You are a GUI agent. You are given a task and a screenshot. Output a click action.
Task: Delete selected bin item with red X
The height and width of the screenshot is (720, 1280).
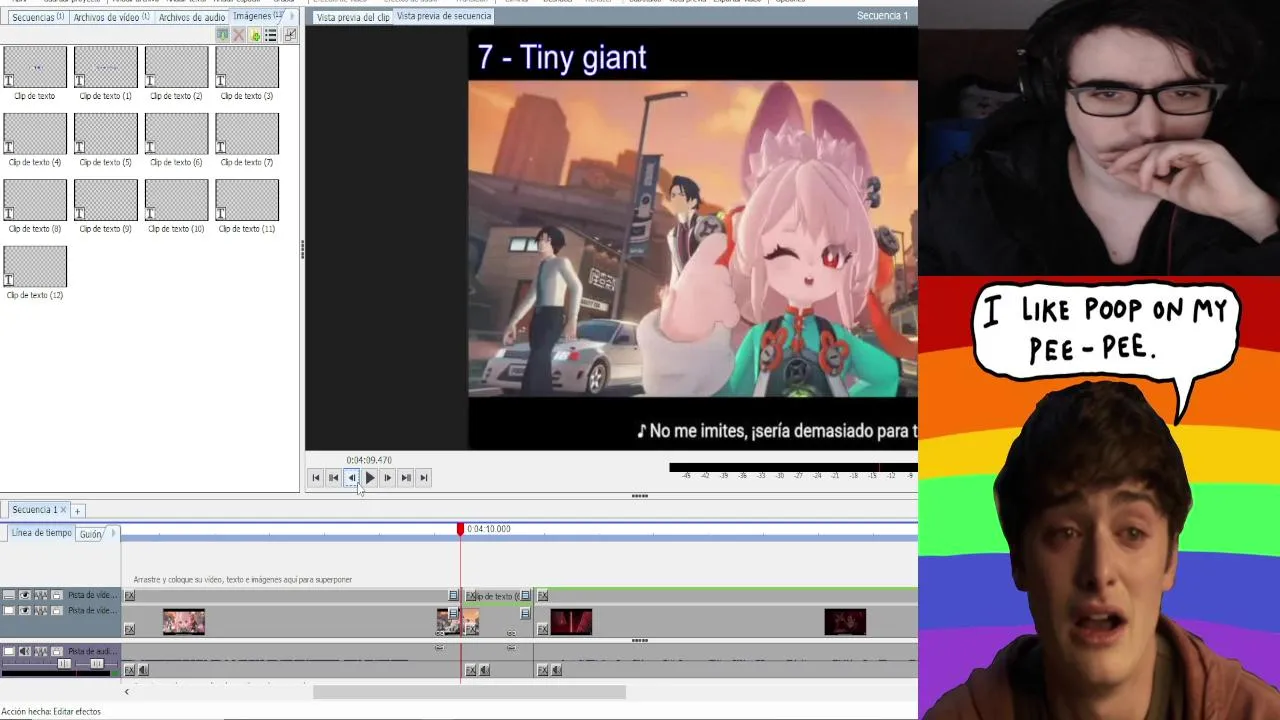(x=238, y=35)
